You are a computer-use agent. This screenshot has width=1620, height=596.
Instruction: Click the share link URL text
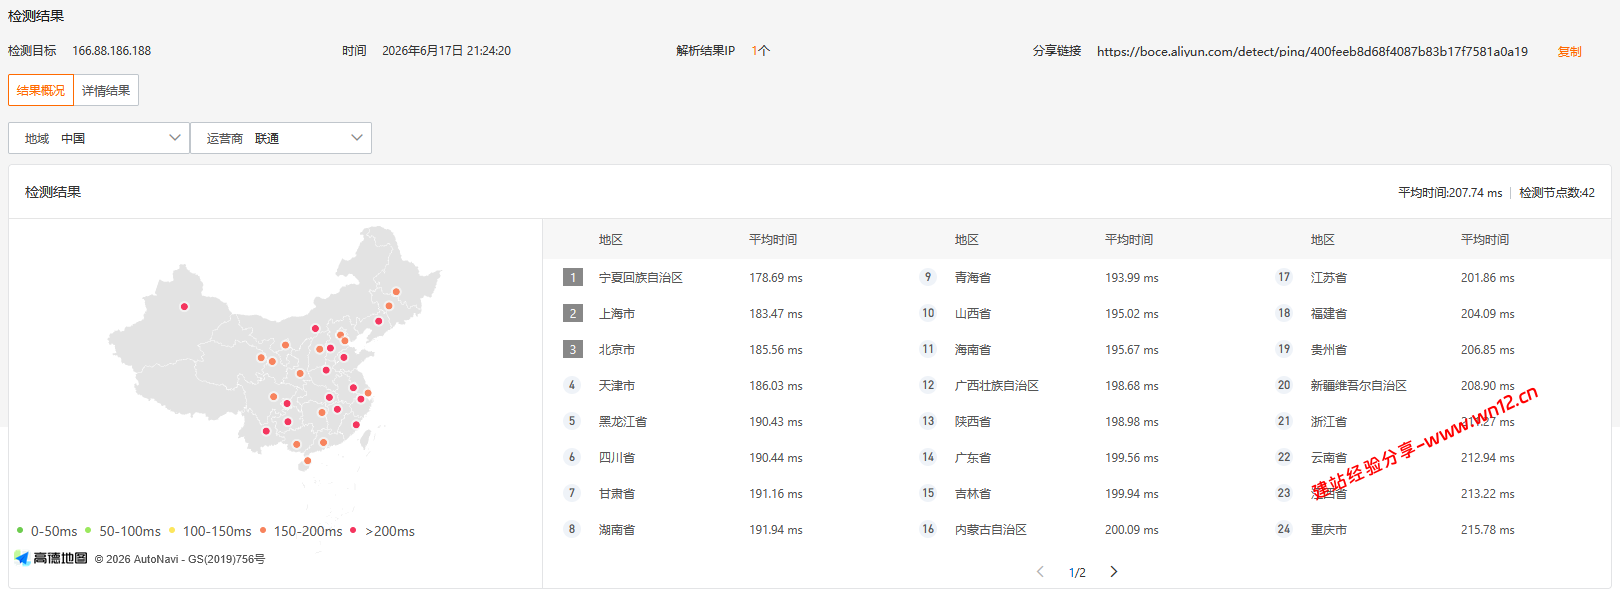(x=1312, y=51)
